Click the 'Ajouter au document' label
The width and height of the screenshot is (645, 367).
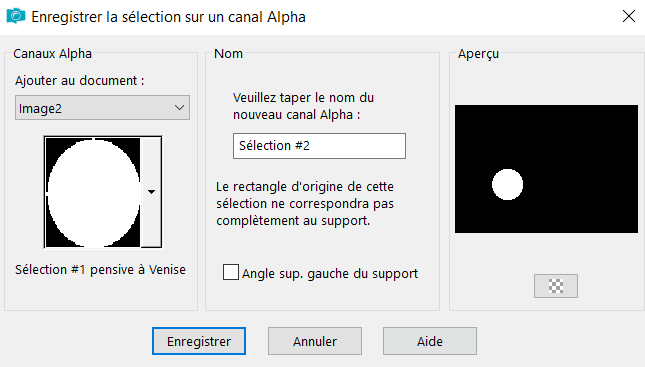[x=79, y=81]
